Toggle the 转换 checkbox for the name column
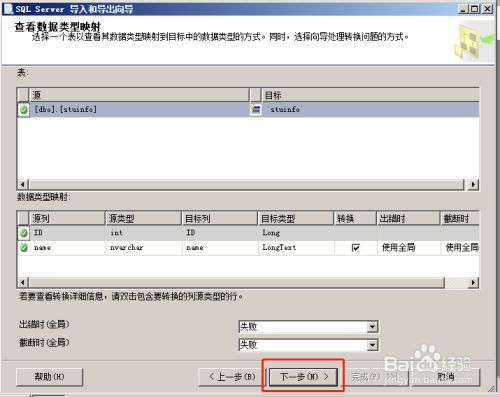500x397 pixels. coord(356,248)
